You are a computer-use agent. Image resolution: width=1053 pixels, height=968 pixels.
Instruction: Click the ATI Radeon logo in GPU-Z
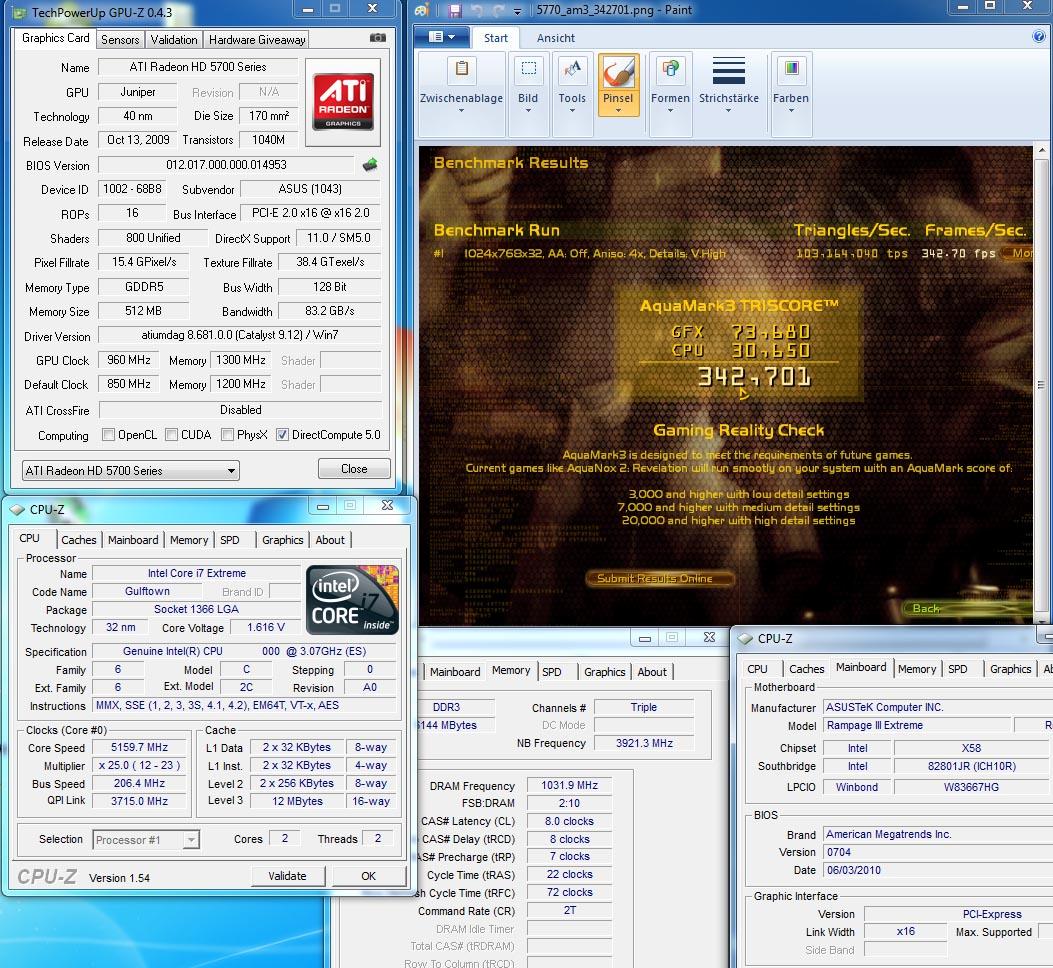click(x=343, y=101)
